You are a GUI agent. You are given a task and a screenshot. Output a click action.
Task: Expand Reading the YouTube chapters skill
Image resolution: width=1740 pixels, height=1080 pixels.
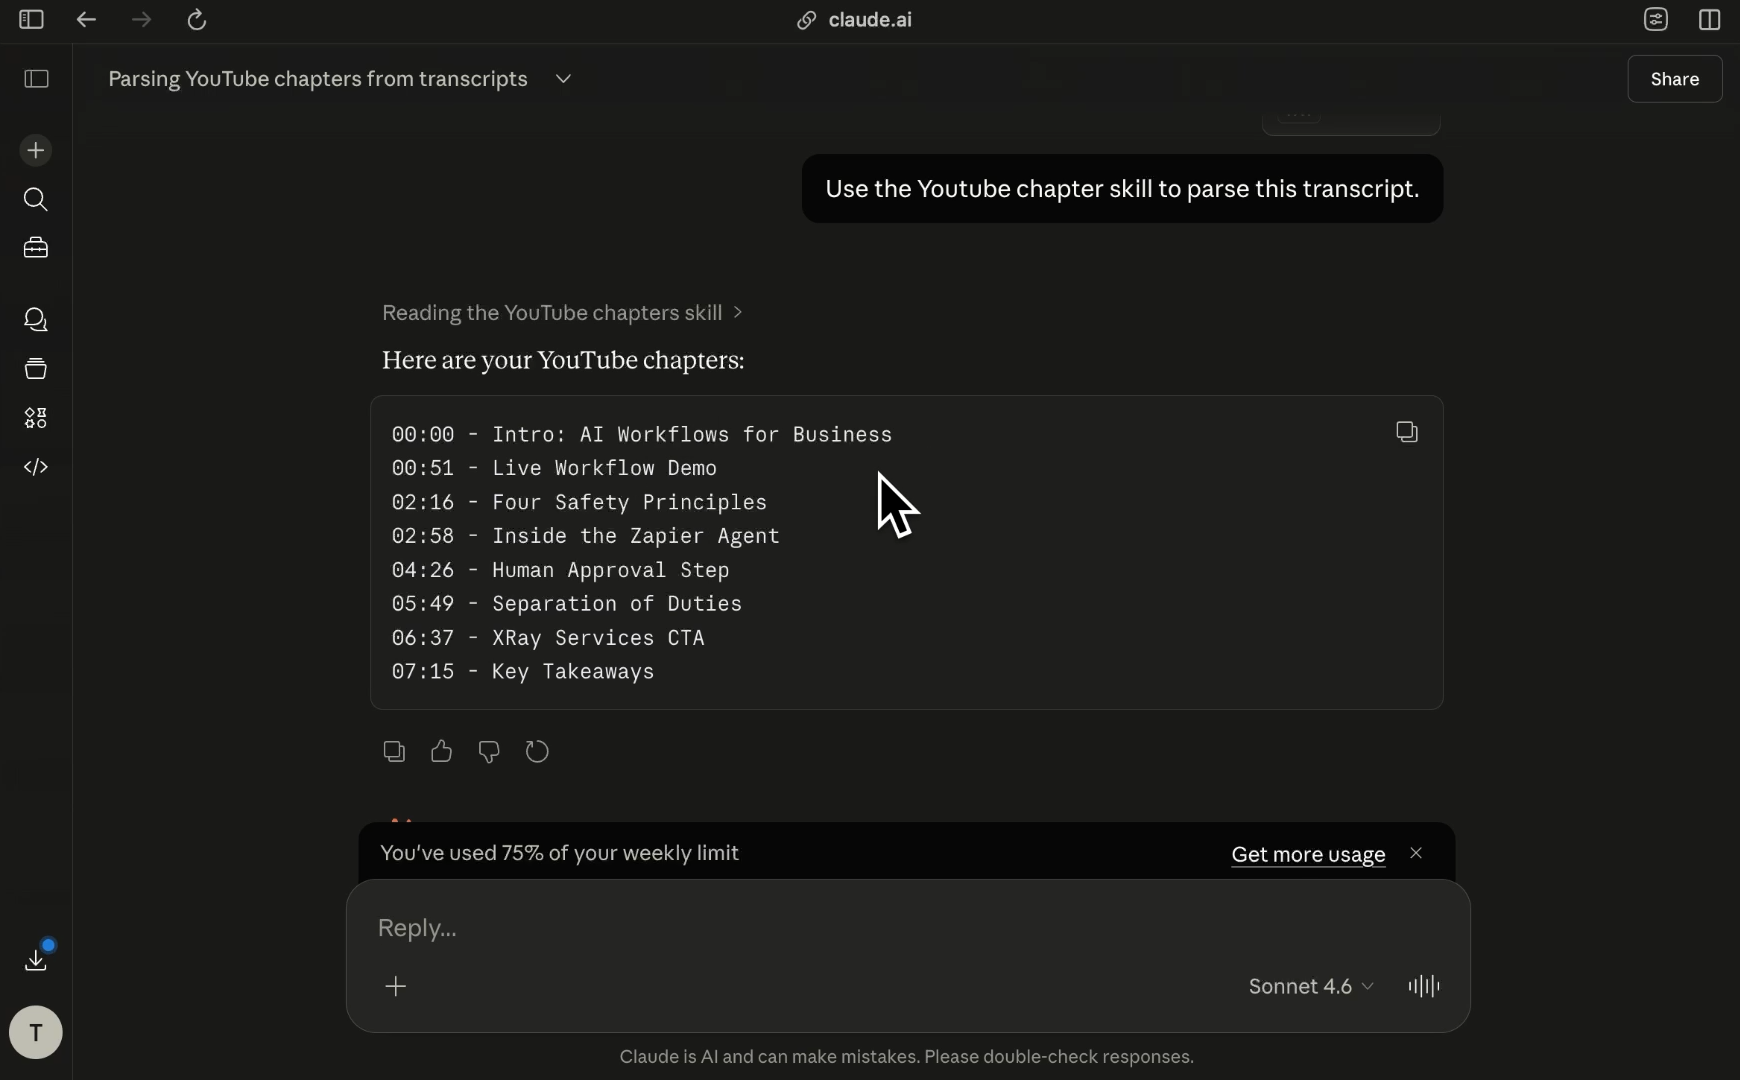(562, 313)
